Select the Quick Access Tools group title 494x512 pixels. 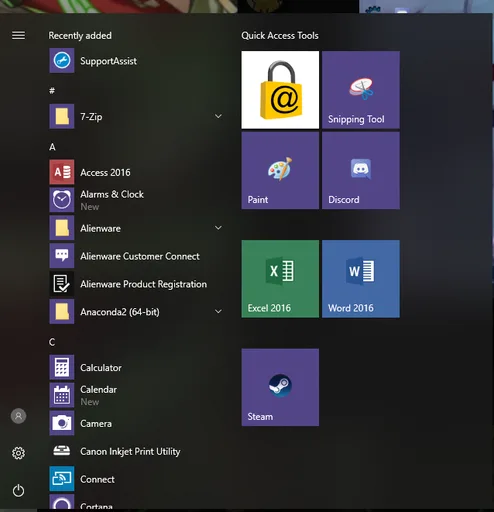click(x=280, y=36)
